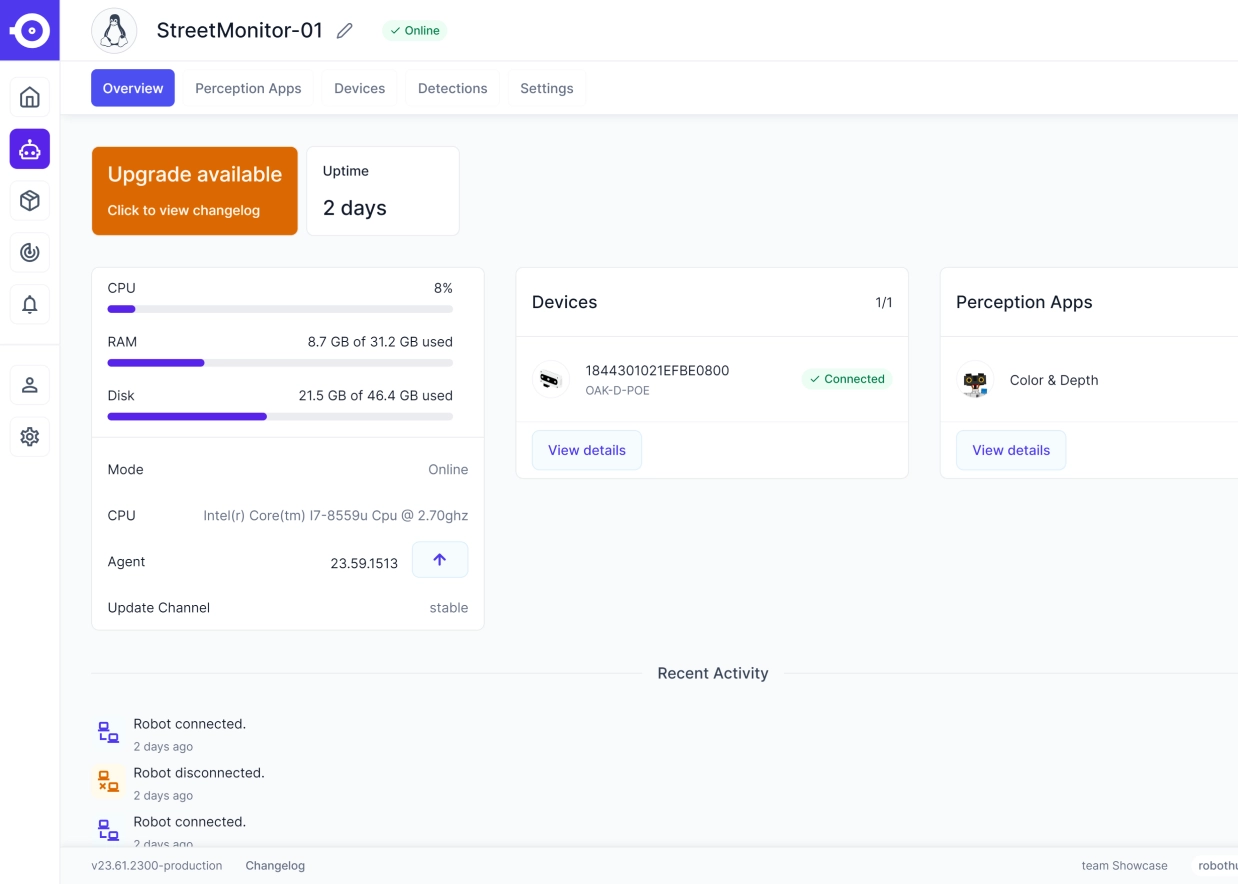Viewport: 1238px width, 884px height.
Task: Open the Changelog link in footer
Action: pyautogui.click(x=275, y=866)
